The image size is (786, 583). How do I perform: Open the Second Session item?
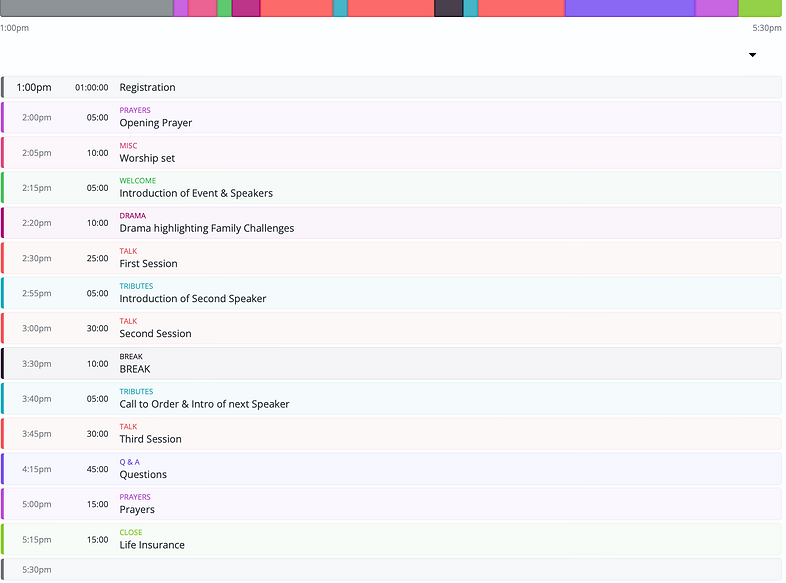(155, 334)
